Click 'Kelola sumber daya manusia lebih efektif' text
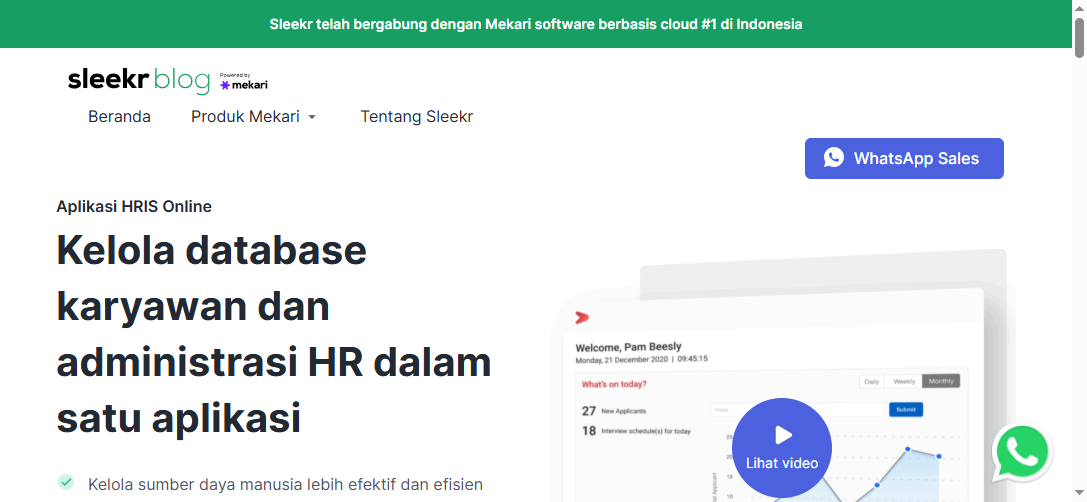Viewport: 1087px width, 502px height. coord(285,484)
